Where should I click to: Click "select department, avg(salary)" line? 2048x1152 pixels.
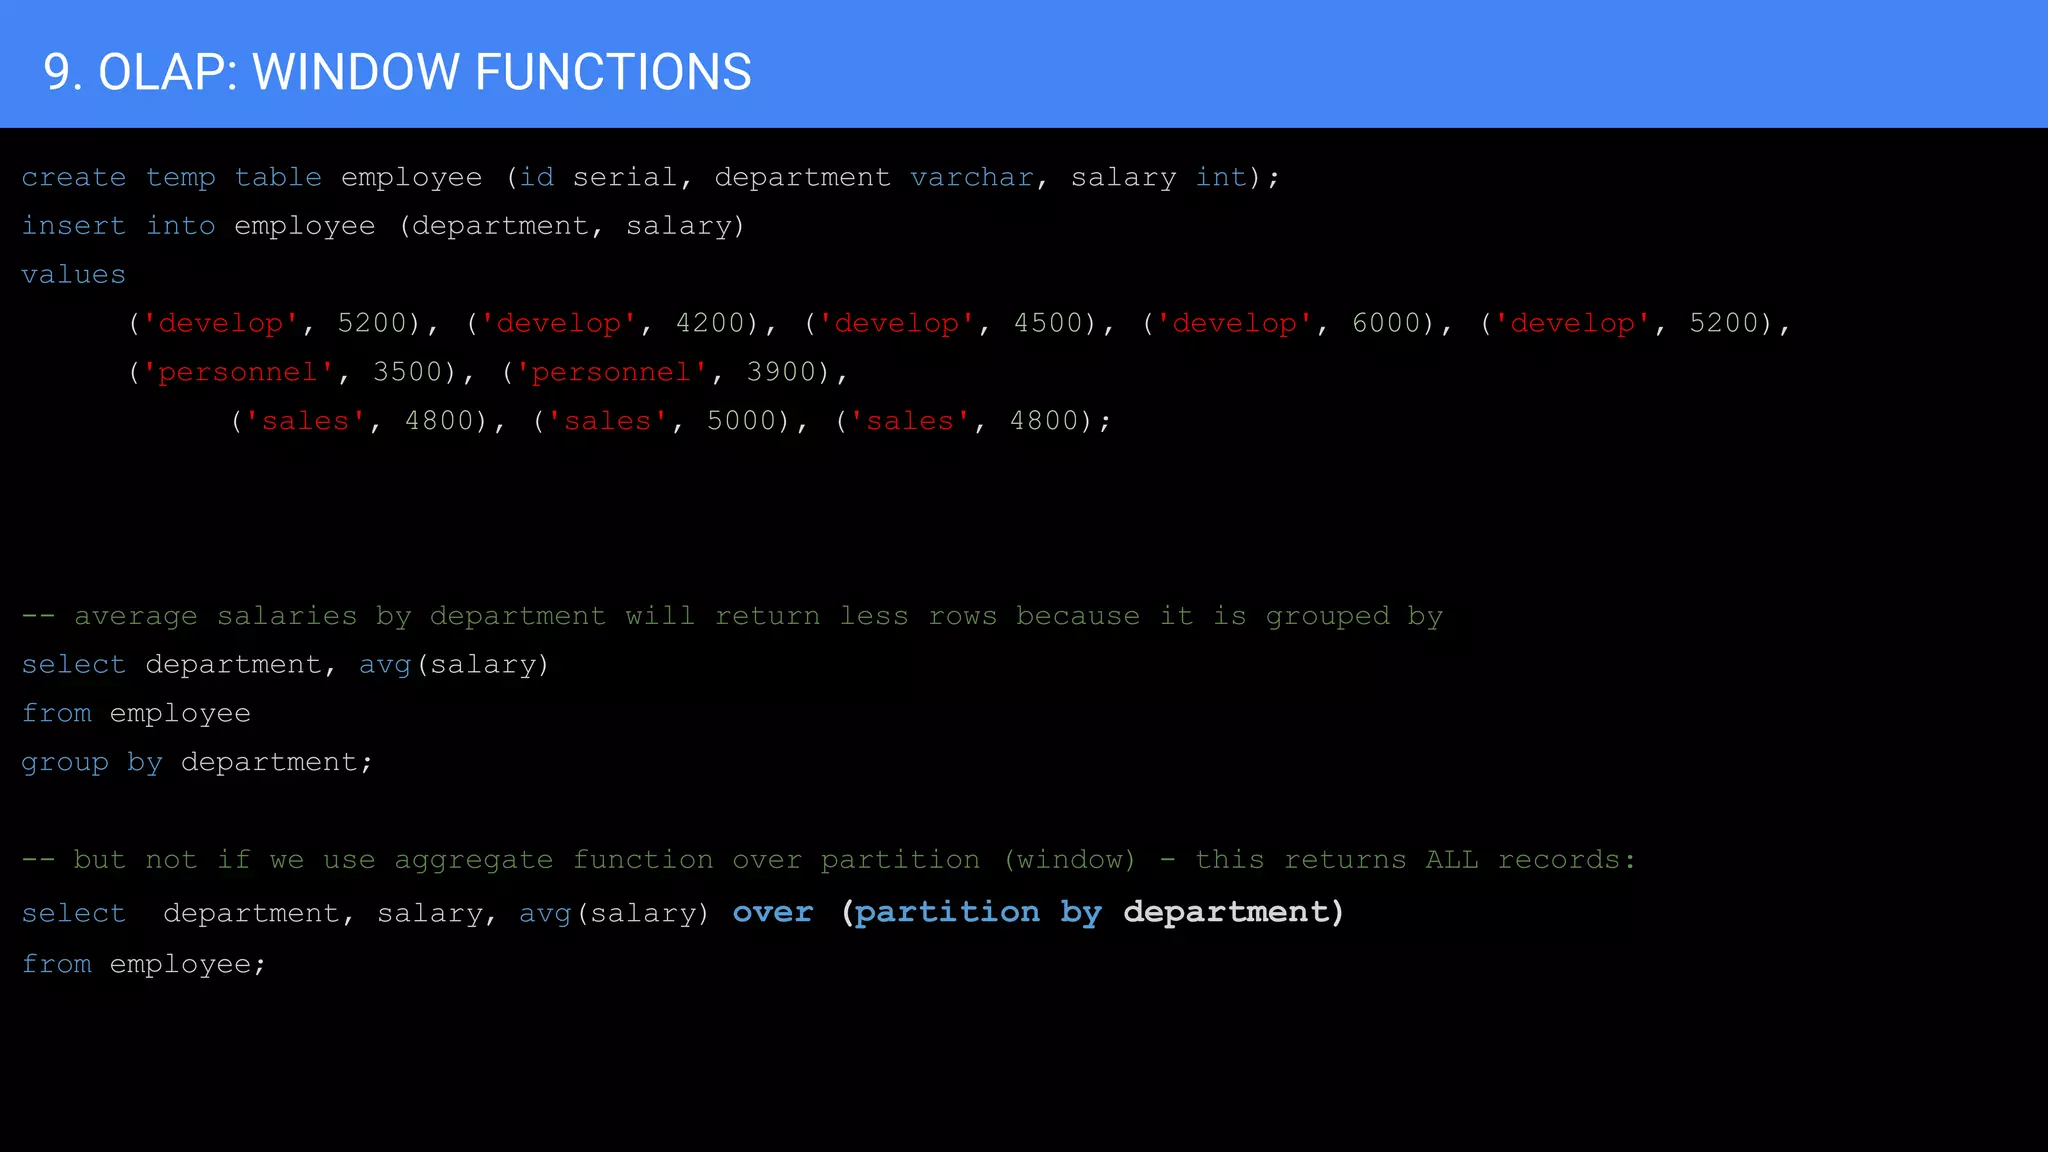[x=285, y=666]
